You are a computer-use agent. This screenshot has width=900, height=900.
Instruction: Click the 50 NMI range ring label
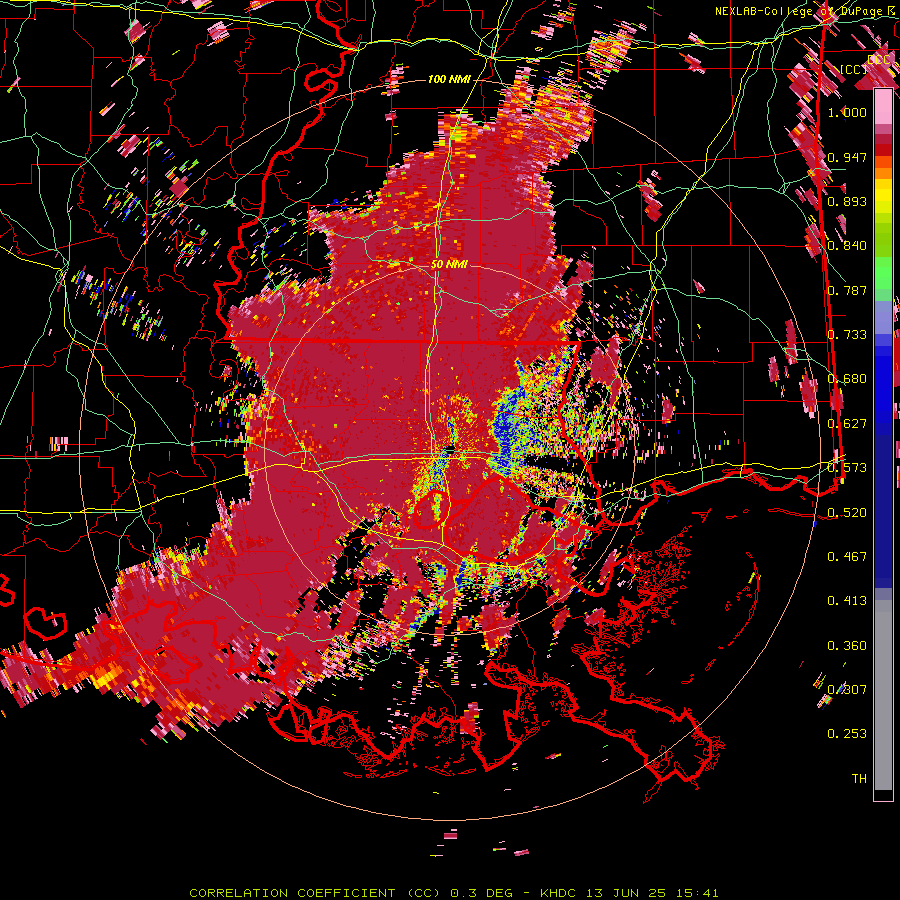tap(449, 265)
